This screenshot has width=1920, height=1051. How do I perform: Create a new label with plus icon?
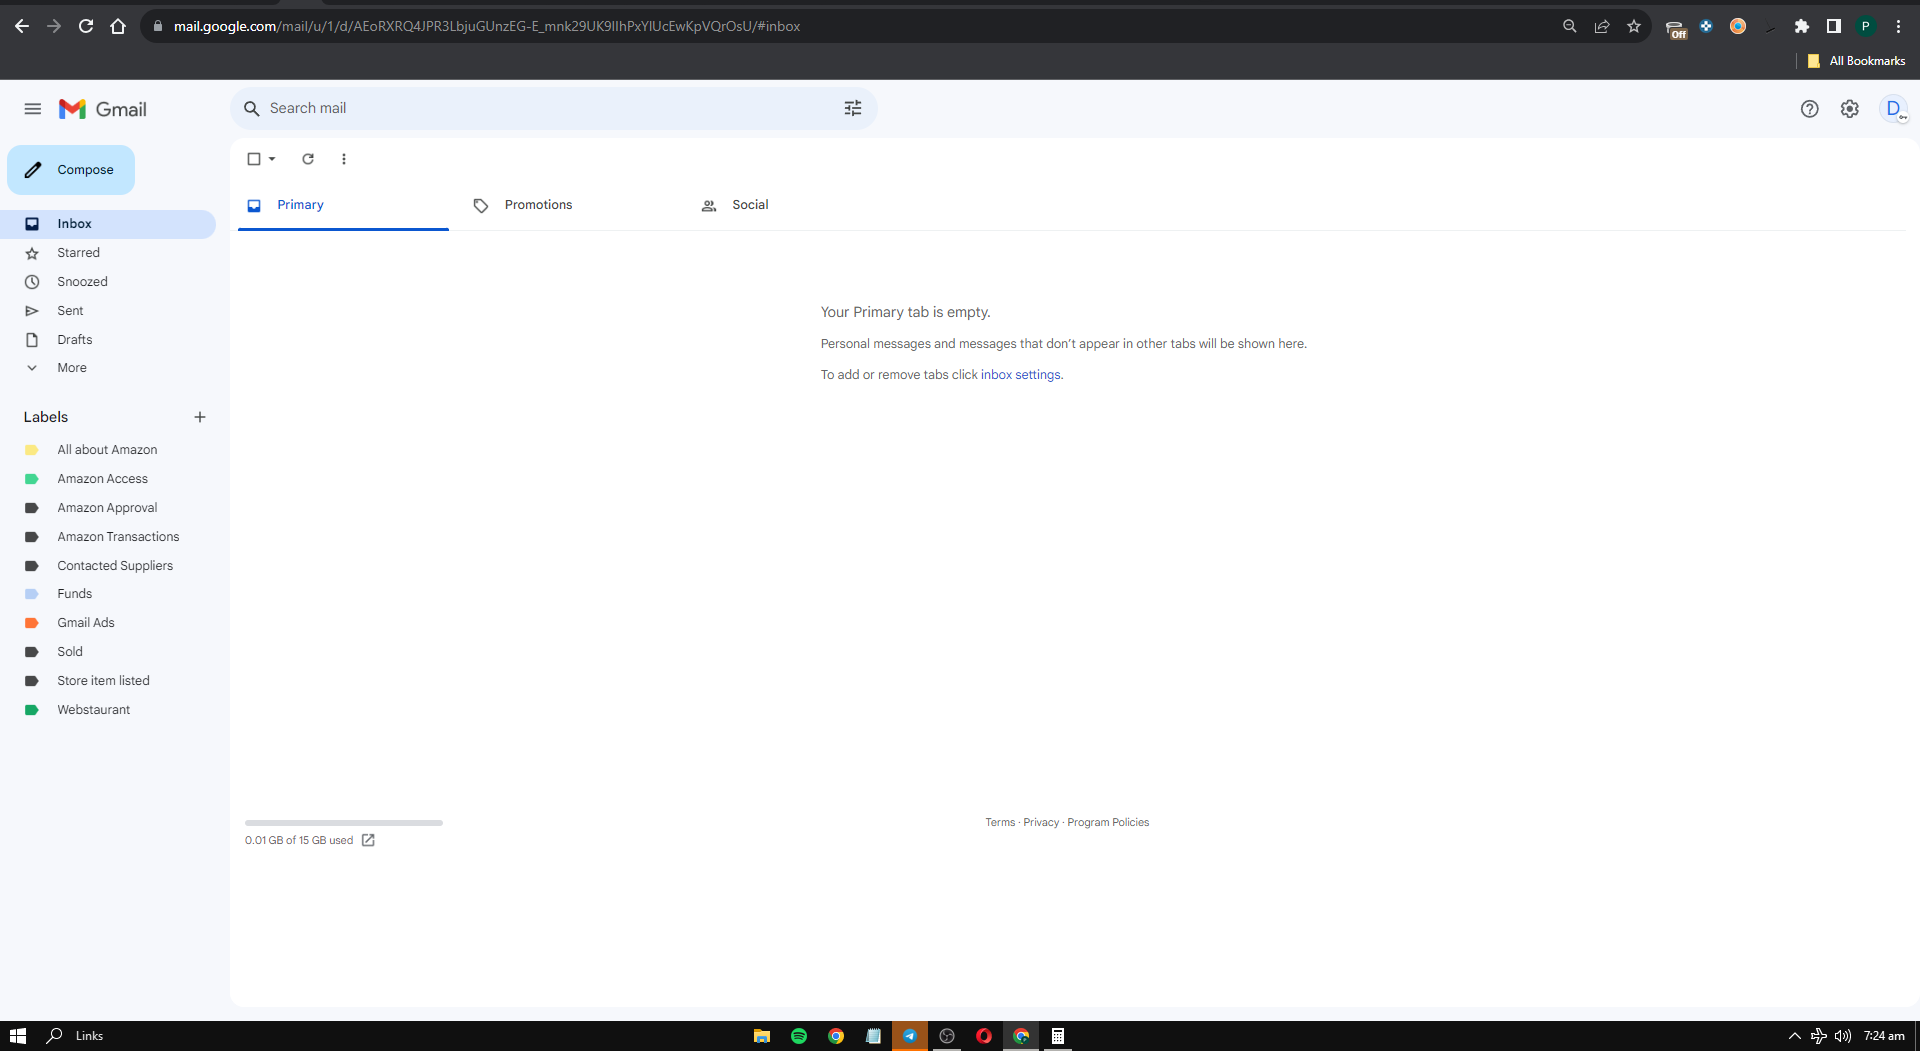(x=200, y=417)
